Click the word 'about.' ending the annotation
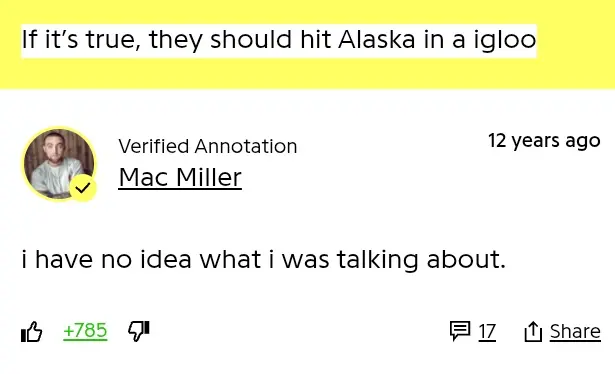The height and width of the screenshot is (374, 615). [x=466, y=259]
